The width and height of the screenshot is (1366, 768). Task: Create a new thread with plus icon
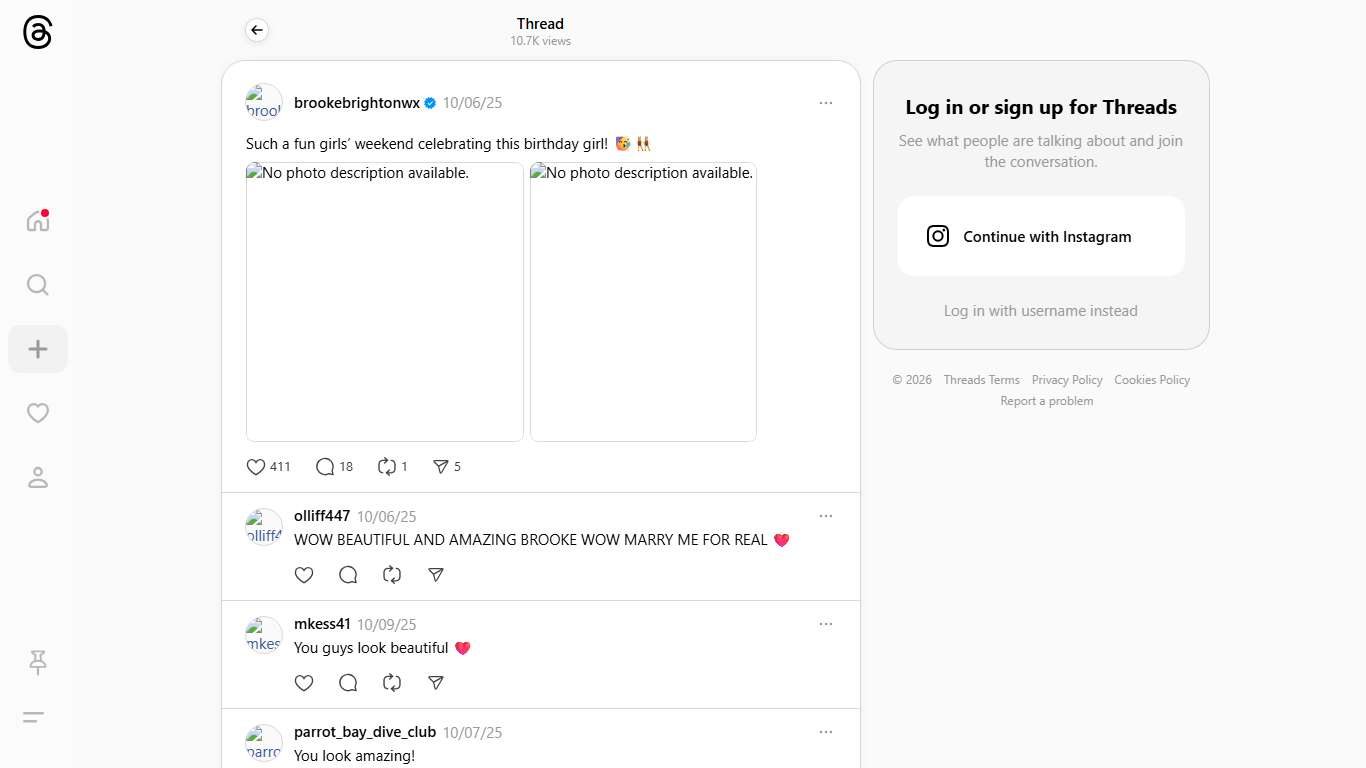(38, 349)
